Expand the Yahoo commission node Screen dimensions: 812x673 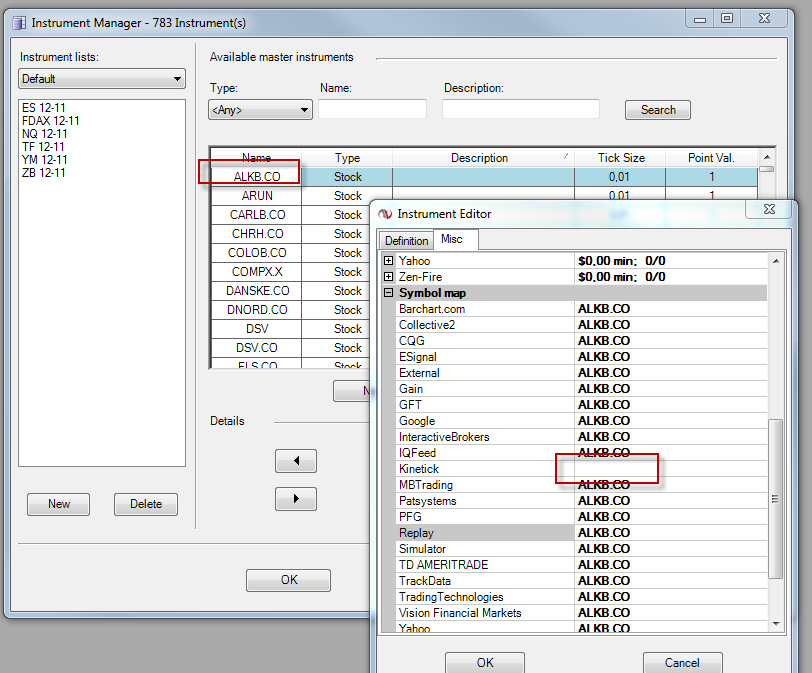[x=388, y=260]
